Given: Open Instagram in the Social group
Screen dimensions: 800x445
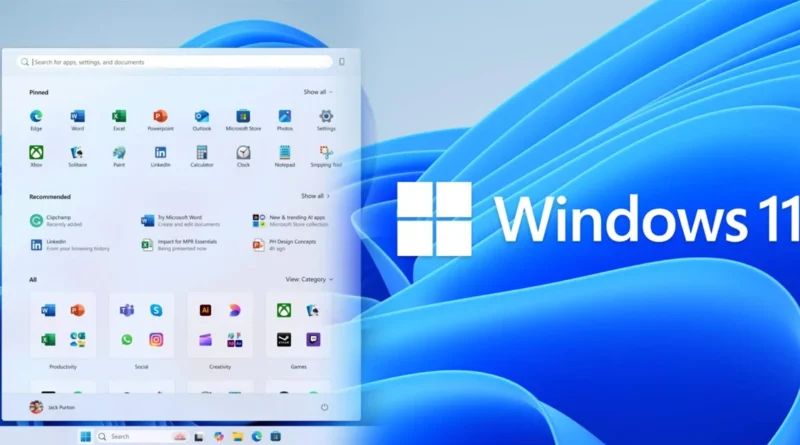Looking at the screenshot, I should point(156,339).
